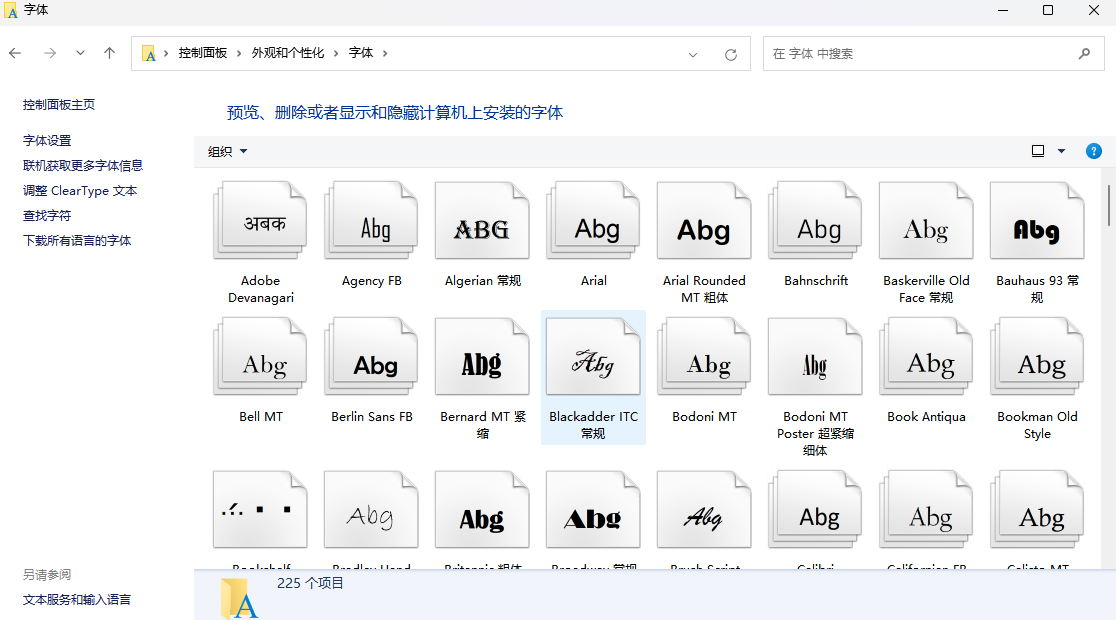
Task: Click the 字体 breadcrumb
Action: [361, 53]
